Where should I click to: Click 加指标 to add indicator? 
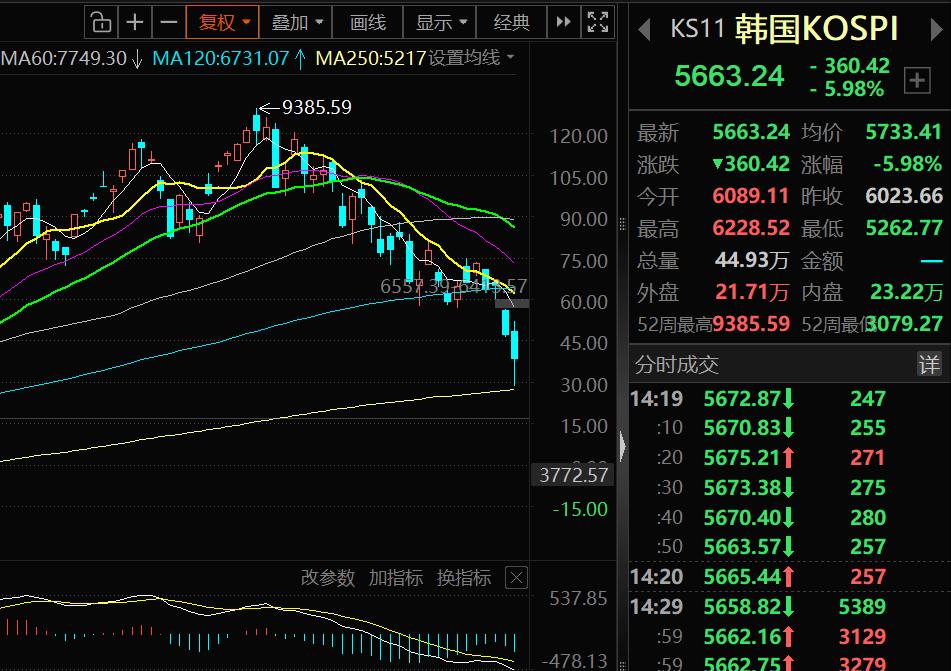click(395, 578)
